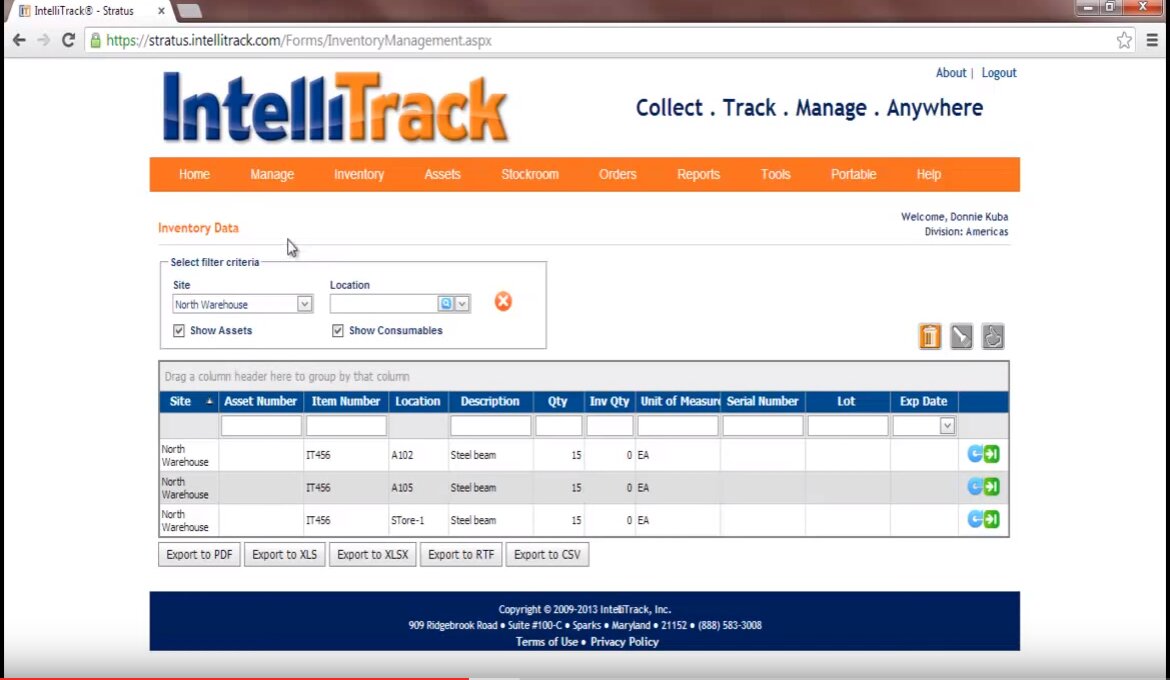
Task: Open the Stockroom menu
Action: click(x=530, y=174)
